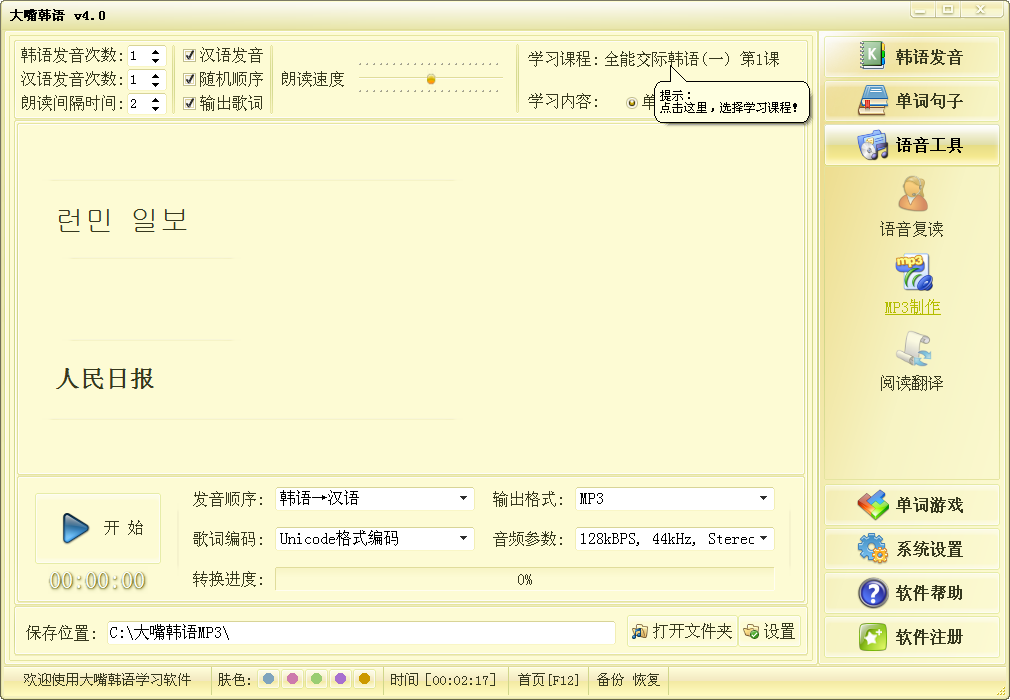This screenshot has height=700, width=1010.
Task: Click the books icon beside 单词句子
Action: [872, 100]
